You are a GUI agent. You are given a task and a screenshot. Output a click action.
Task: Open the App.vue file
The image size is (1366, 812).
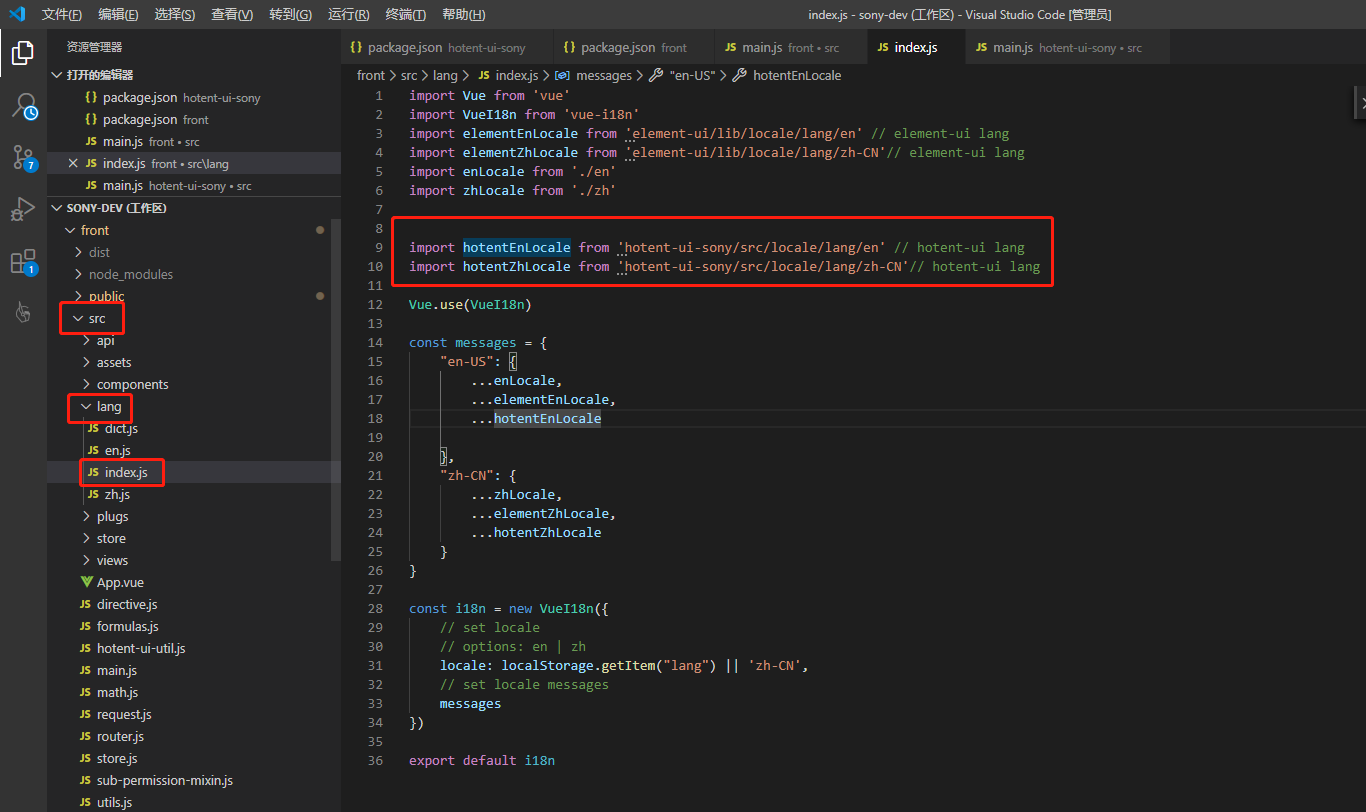(120, 582)
